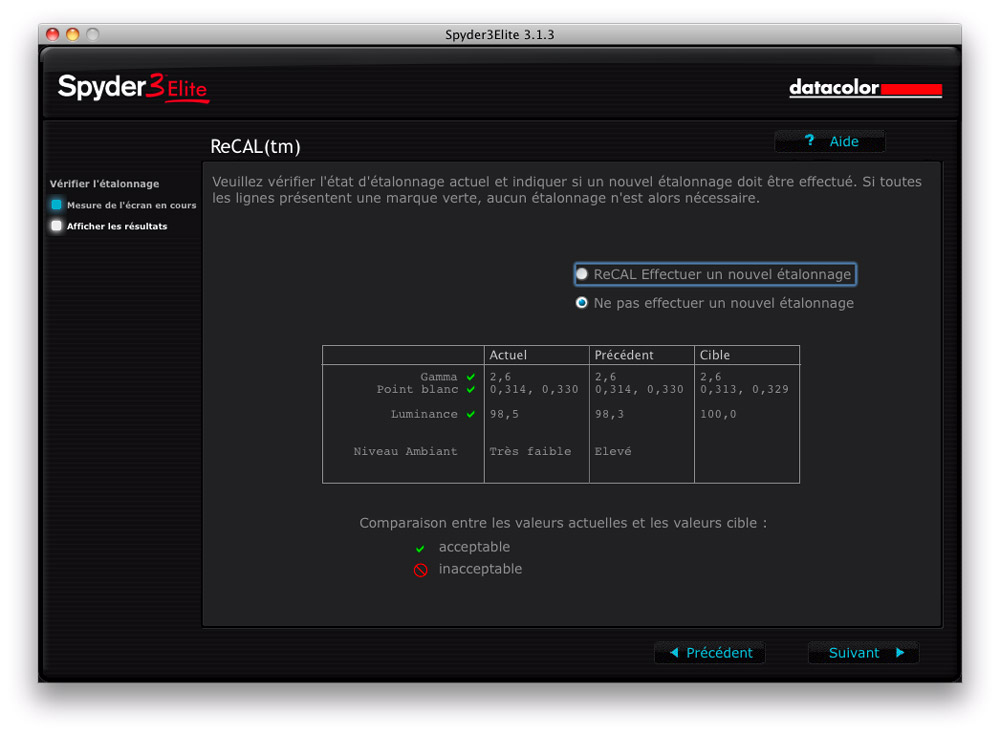Click the Actuel luminance value 98,5
1000x735 pixels.
point(504,414)
